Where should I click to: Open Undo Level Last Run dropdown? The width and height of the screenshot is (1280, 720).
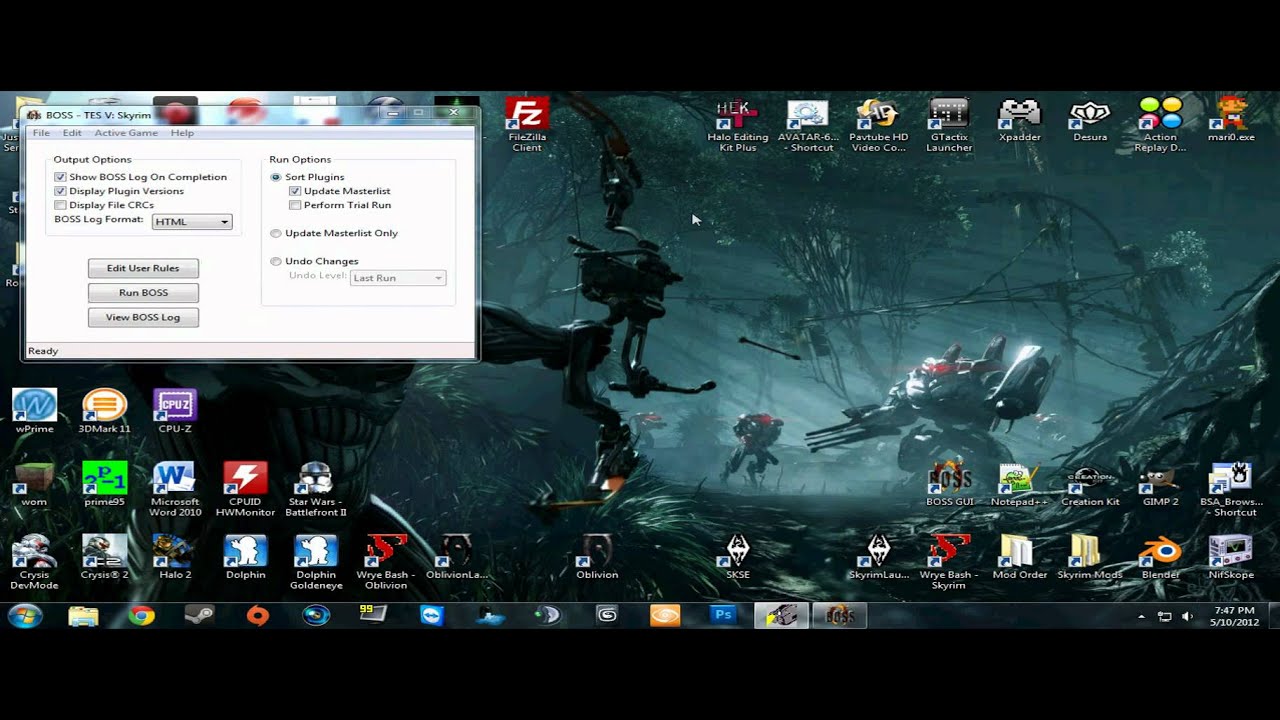pyautogui.click(x=398, y=278)
